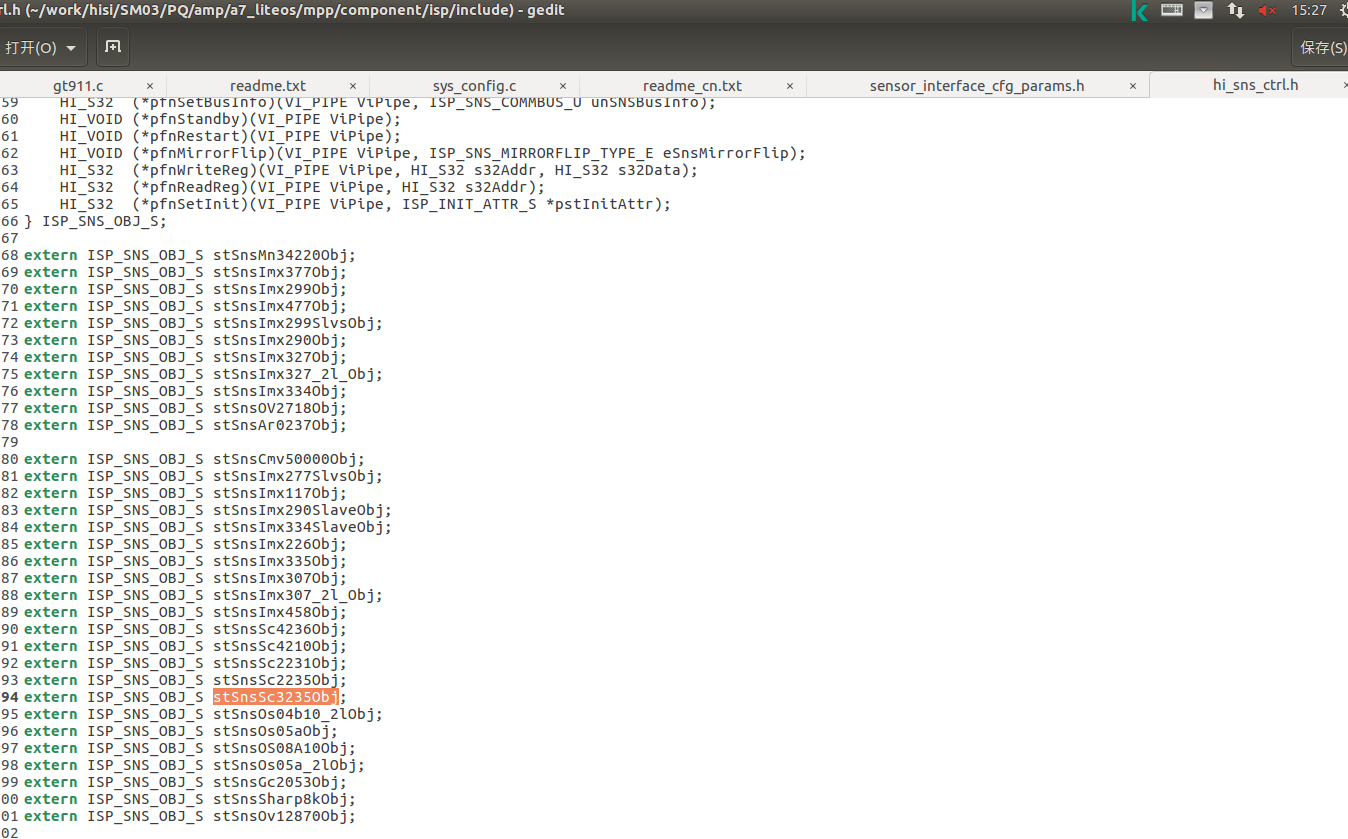Click stSnsImx226Obj in the code
This screenshot has width=1348, height=839.
[x=276, y=544]
